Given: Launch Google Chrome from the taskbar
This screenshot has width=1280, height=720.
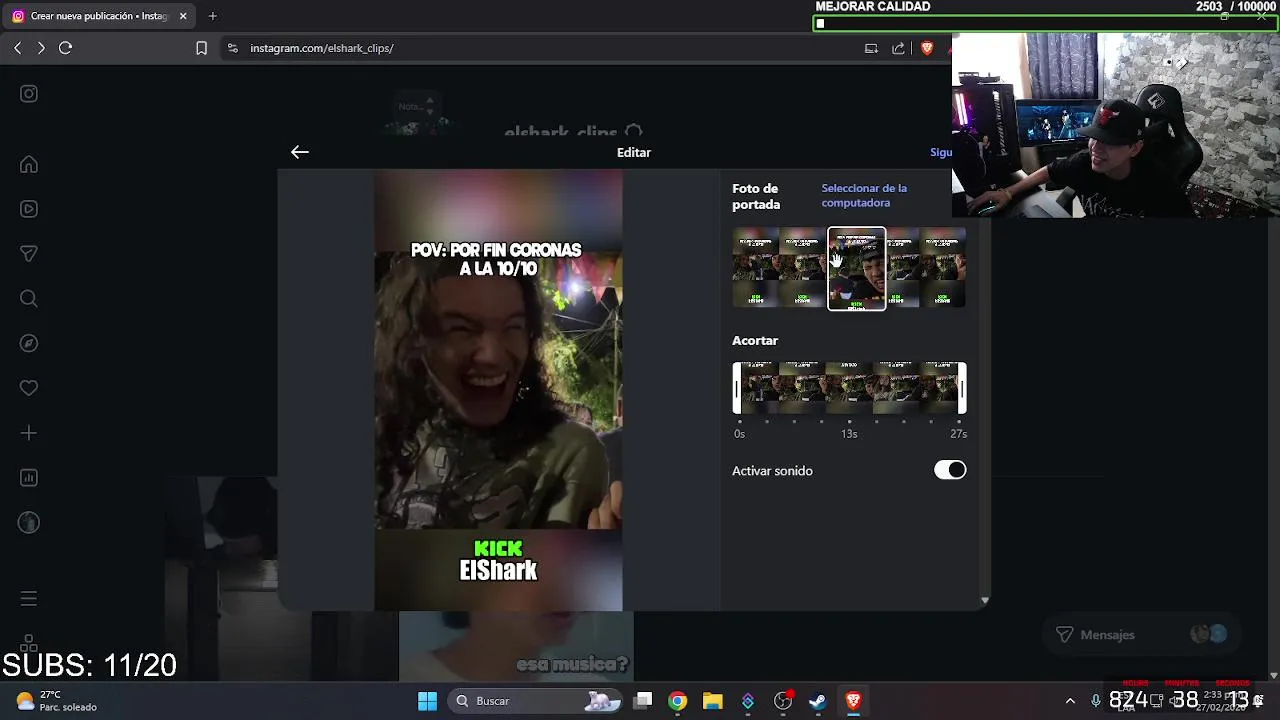Looking at the screenshot, I should [x=678, y=701].
